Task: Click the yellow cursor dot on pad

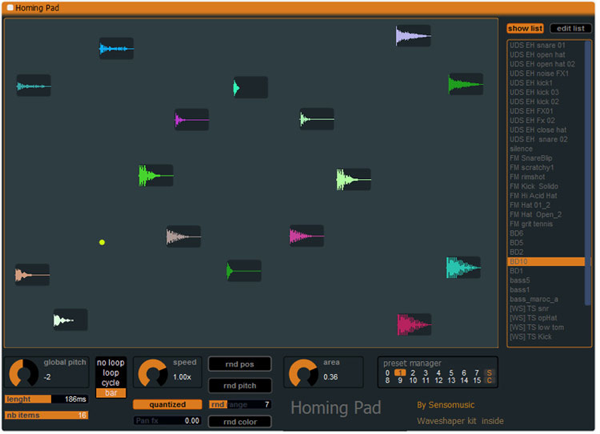Action: pyautogui.click(x=101, y=242)
